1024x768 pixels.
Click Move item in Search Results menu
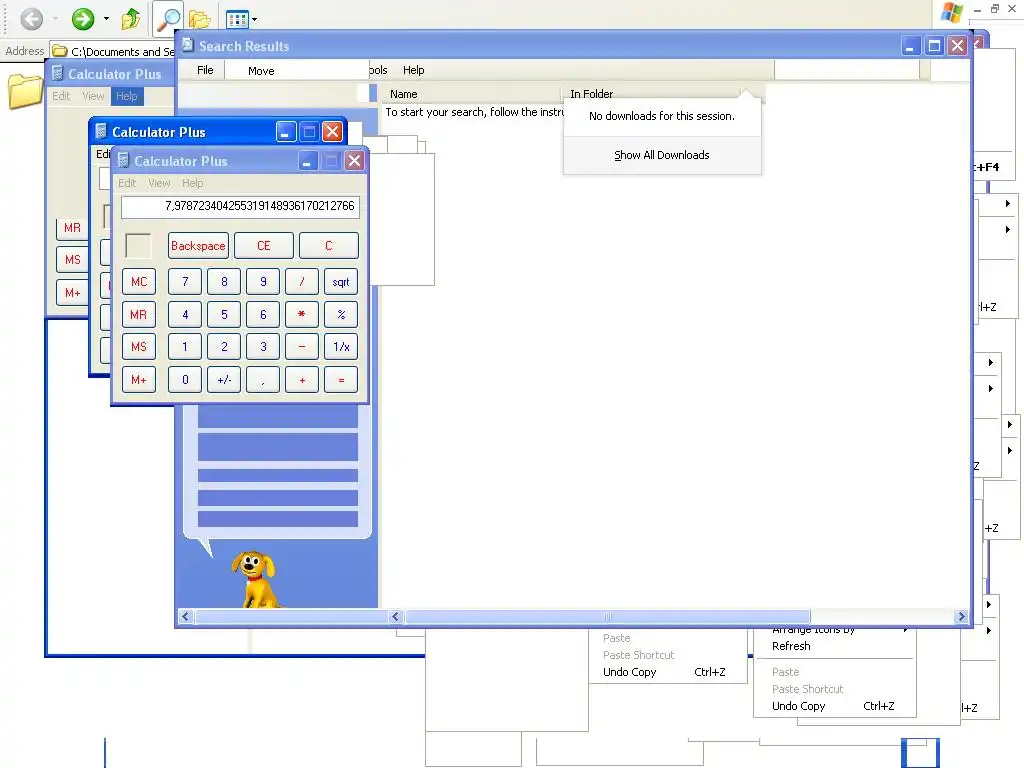[261, 71]
